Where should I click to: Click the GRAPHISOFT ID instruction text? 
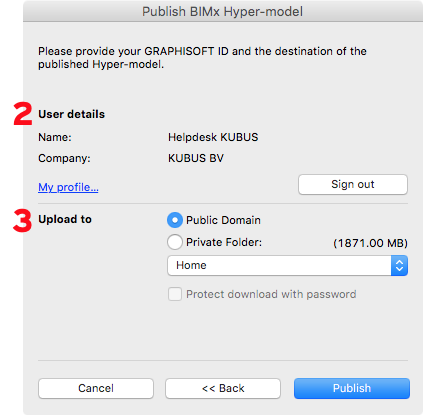(x=202, y=58)
